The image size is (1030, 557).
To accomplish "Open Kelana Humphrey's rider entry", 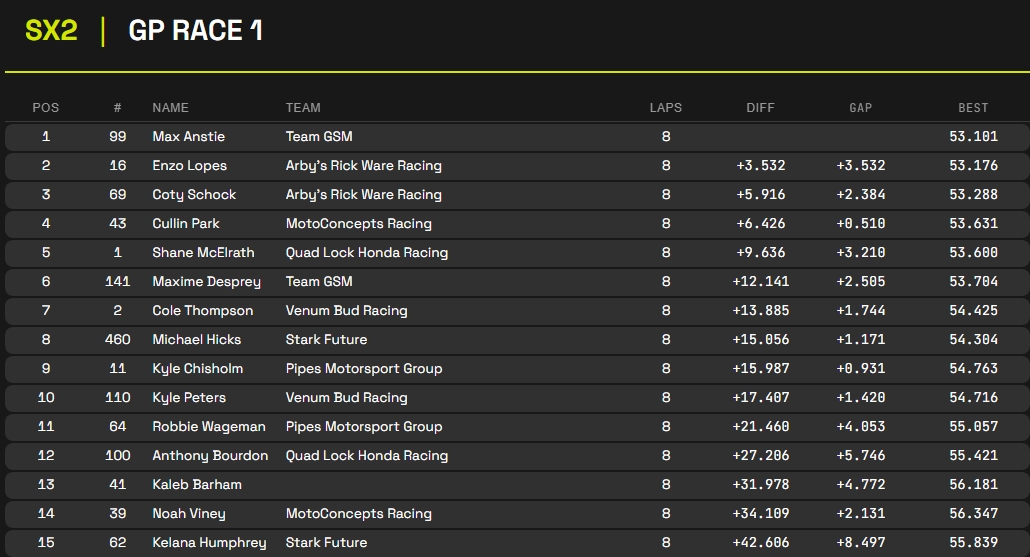I will [x=209, y=542].
